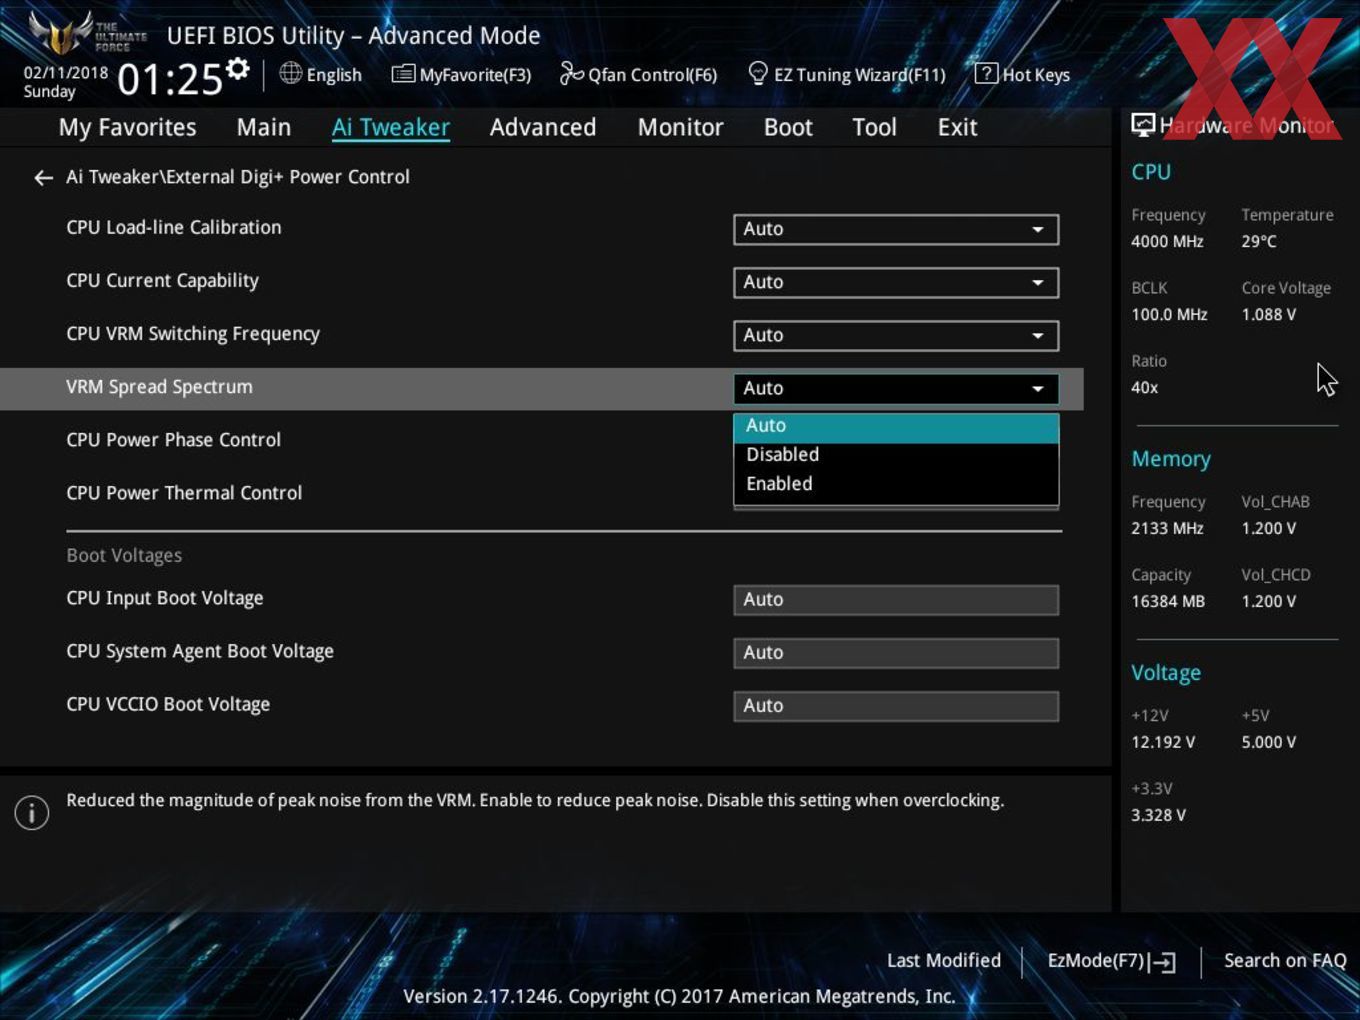
Task: Click the info circle icon in help bar
Action: point(32,812)
